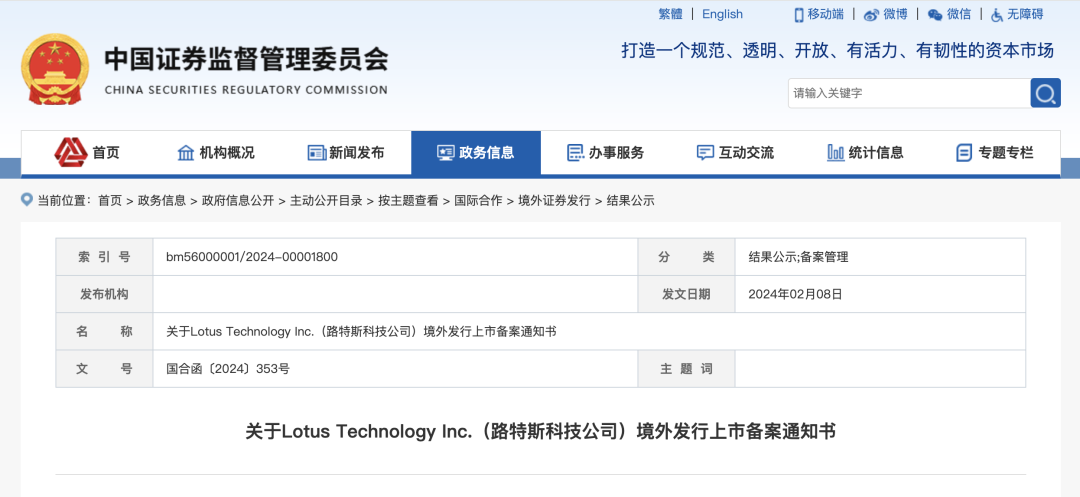This screenshot has width=1080, height=497.
Task: Click the bold Lotus Technology article heading
Action: tap(541, 432)
